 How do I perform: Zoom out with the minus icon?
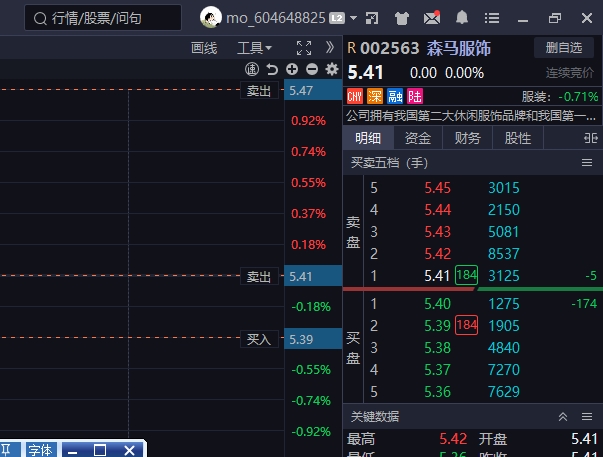coord(312,70)
